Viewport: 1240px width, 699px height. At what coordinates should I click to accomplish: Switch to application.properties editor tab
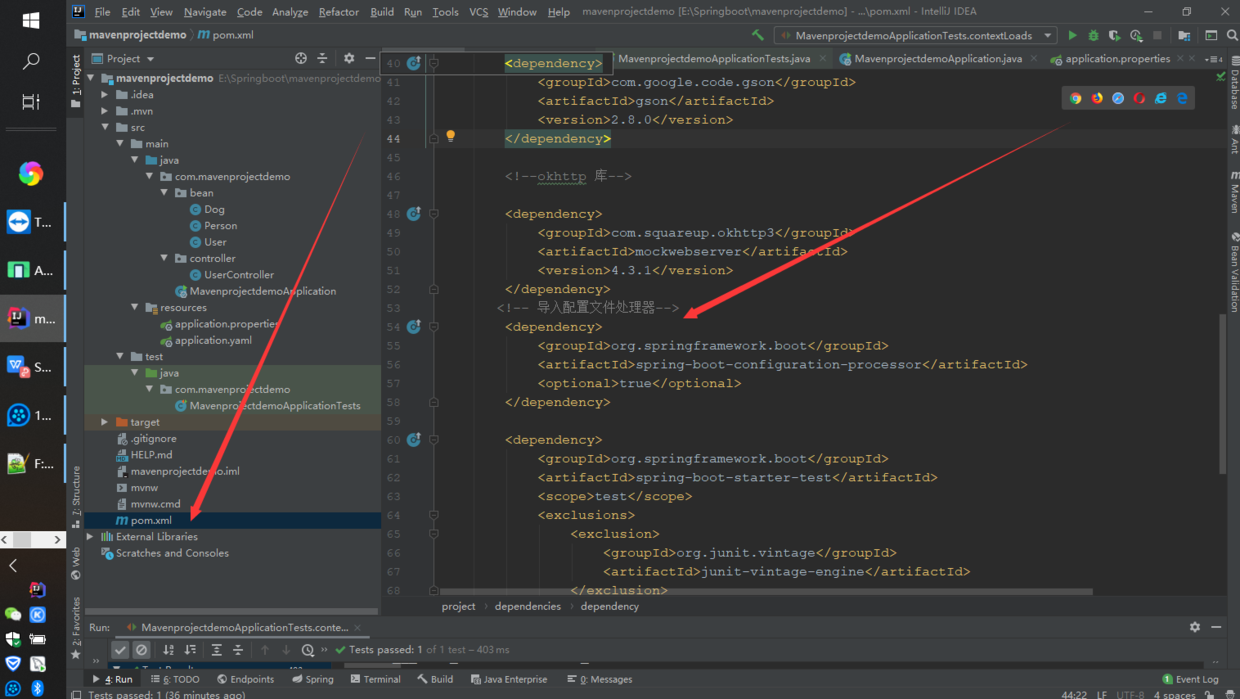pyautogui.click(x=1116, y=59)
